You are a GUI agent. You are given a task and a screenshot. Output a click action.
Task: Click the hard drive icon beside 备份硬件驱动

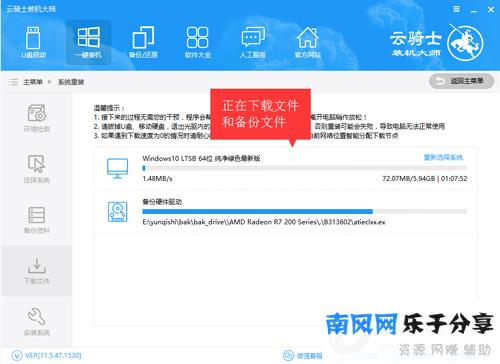coord(117,212)
